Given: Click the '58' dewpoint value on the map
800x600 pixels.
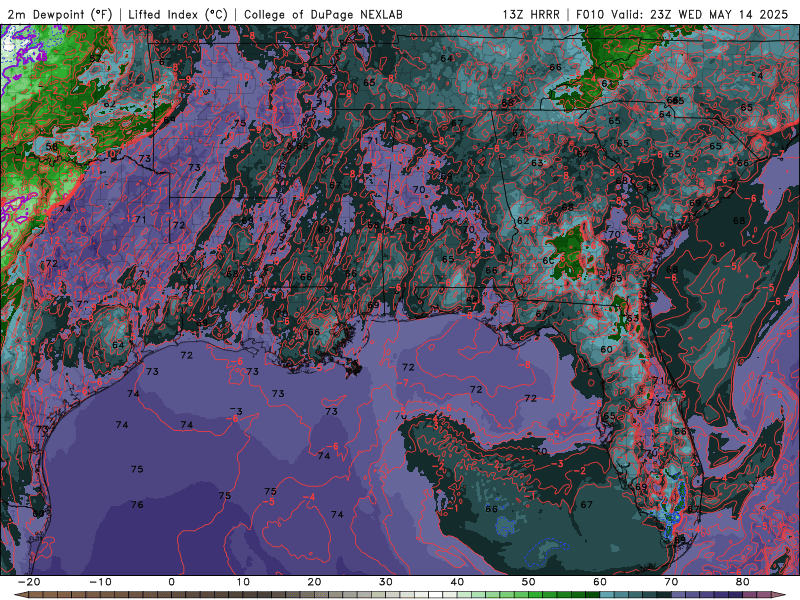Looking at the screenshot, I should click(52, 147).
